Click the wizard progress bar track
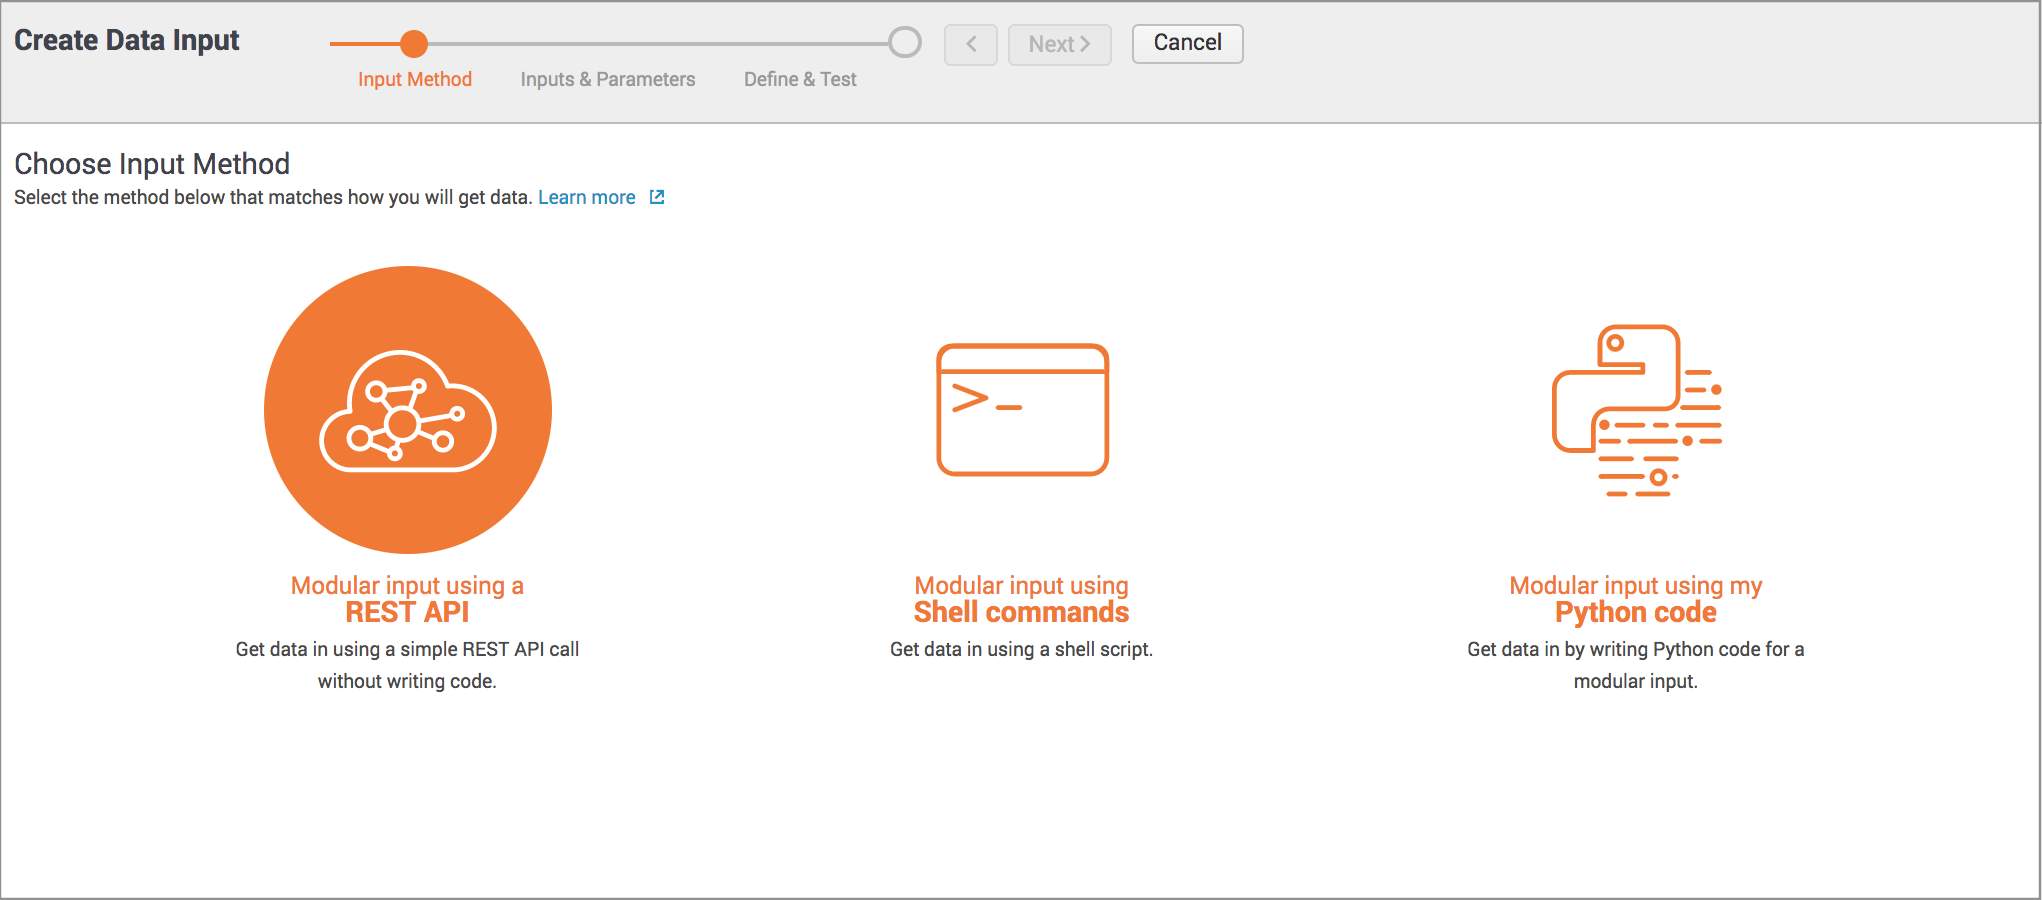Viewport: 2042px width, 900px height. click(650, 42)
